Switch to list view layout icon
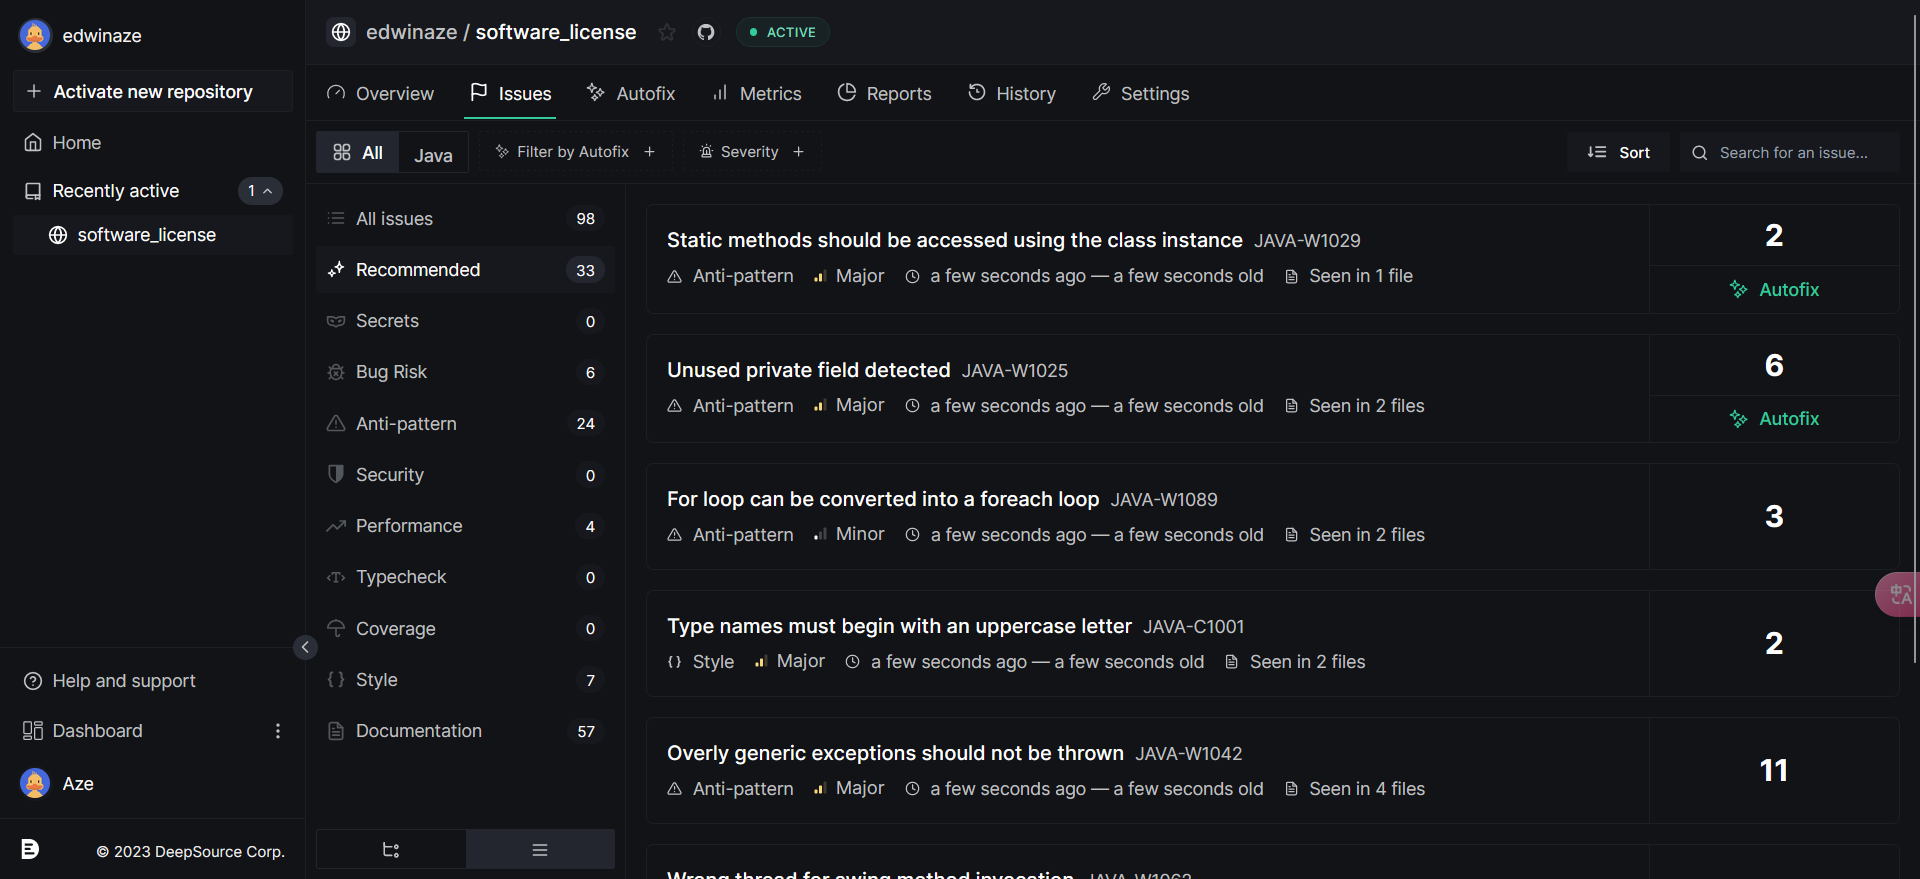The image size is (1920, 879). tap(540, 850)
